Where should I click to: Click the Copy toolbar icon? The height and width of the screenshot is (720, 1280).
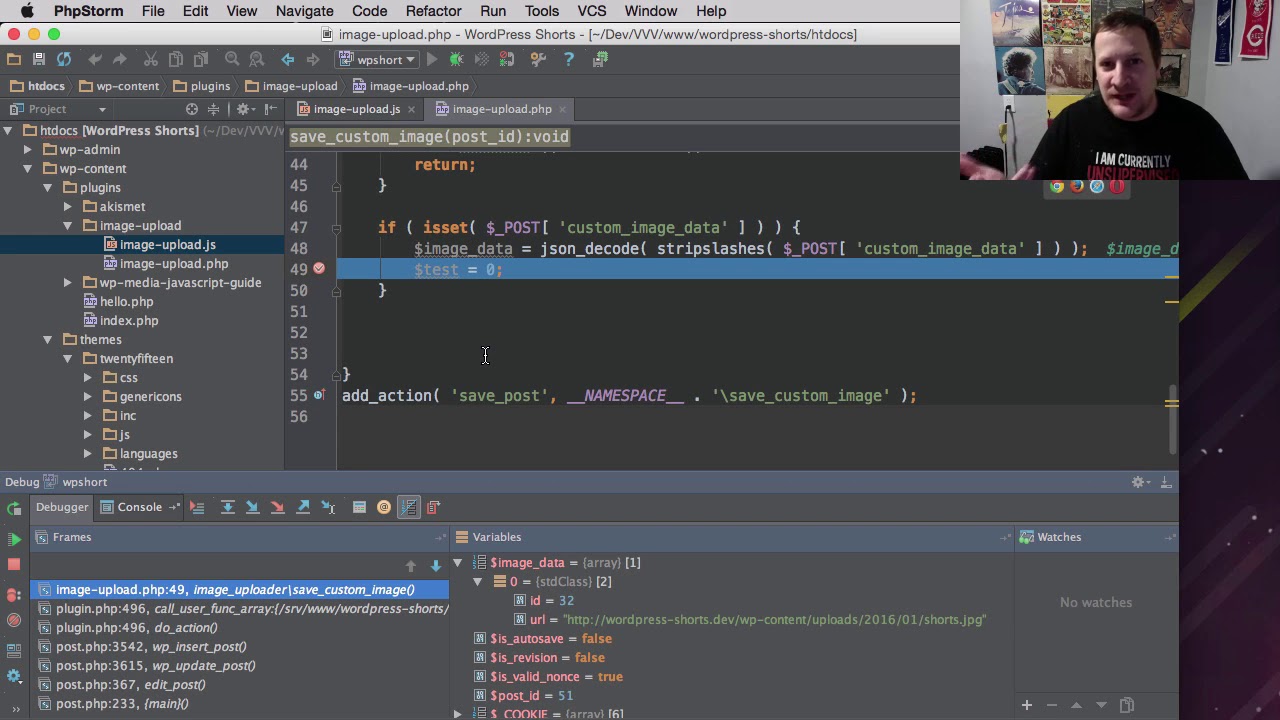click(176, 60)
